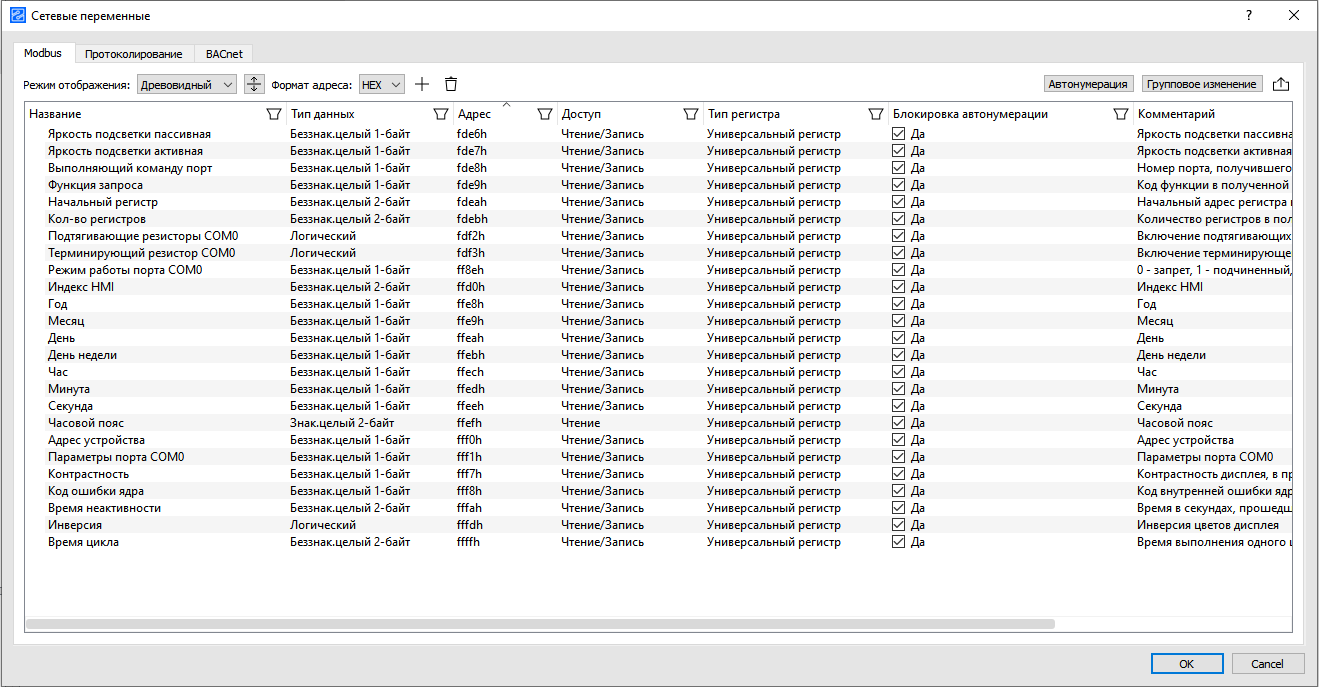Toggle autonumbering lock checkbox for Год row

[x=898, y=304]
